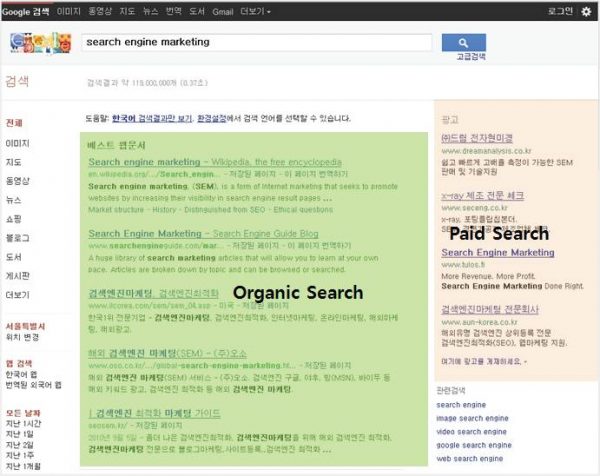Select 전체 in the left sidebar
This screenshot has width=600, height=476.
pyautogui.click(x=14, y=123)
